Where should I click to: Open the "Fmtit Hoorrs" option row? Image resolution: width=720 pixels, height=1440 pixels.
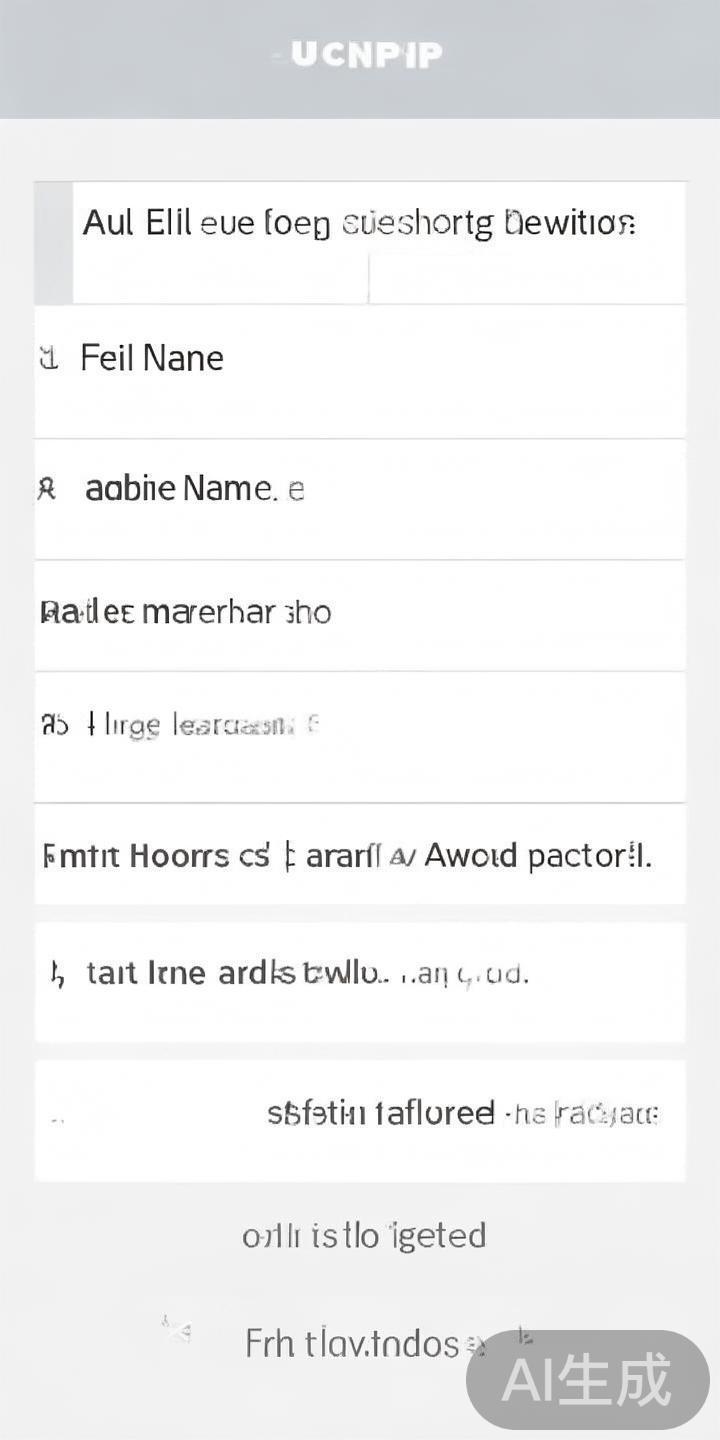click(x=360, y=855)
